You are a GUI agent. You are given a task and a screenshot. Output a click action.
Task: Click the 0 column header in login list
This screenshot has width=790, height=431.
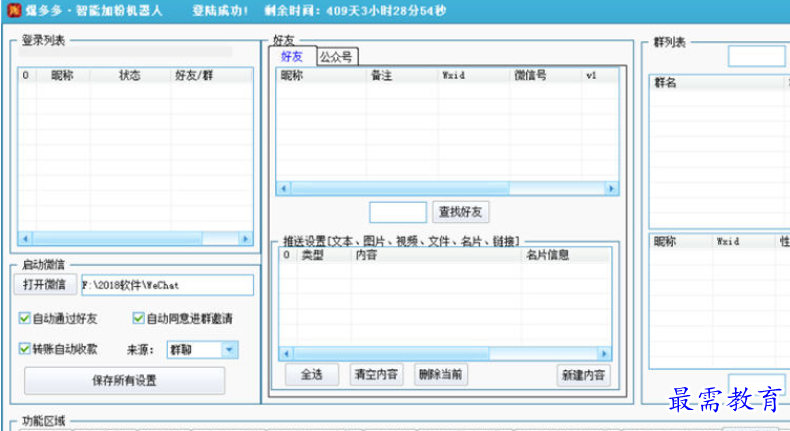[x=27, y=76]
